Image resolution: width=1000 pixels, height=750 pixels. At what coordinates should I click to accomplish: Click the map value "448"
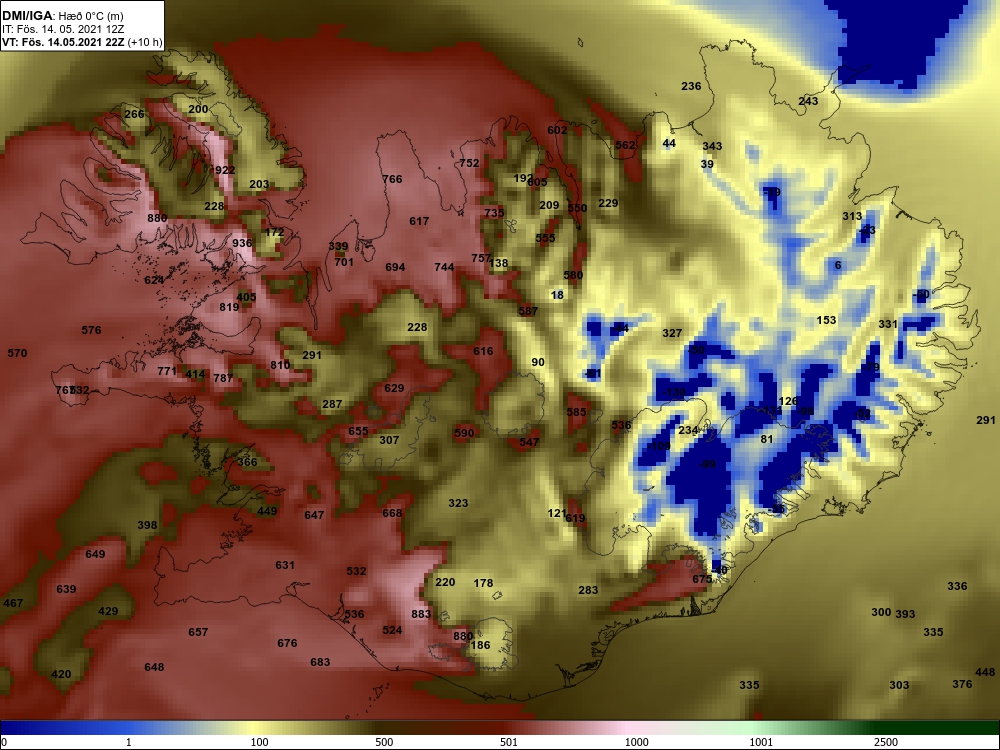(985, 673)
